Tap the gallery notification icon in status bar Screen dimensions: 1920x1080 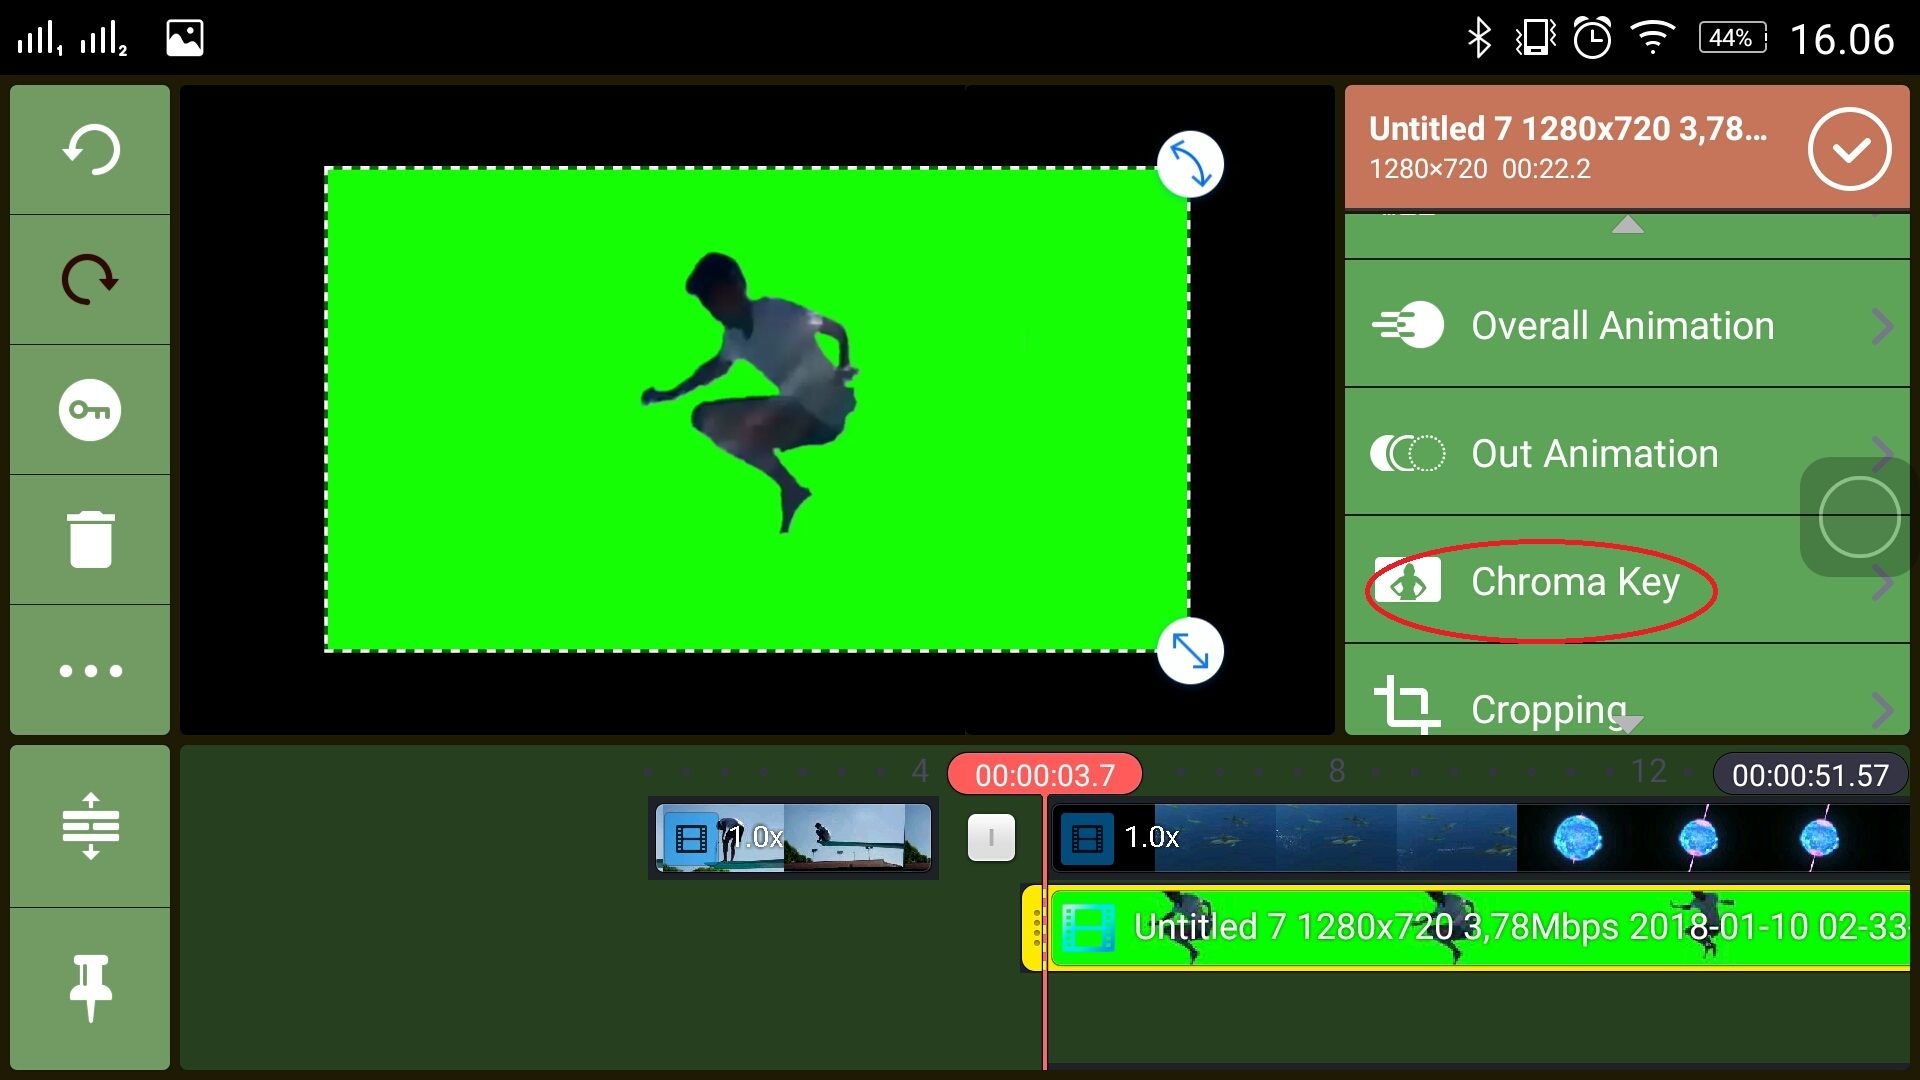185,38
